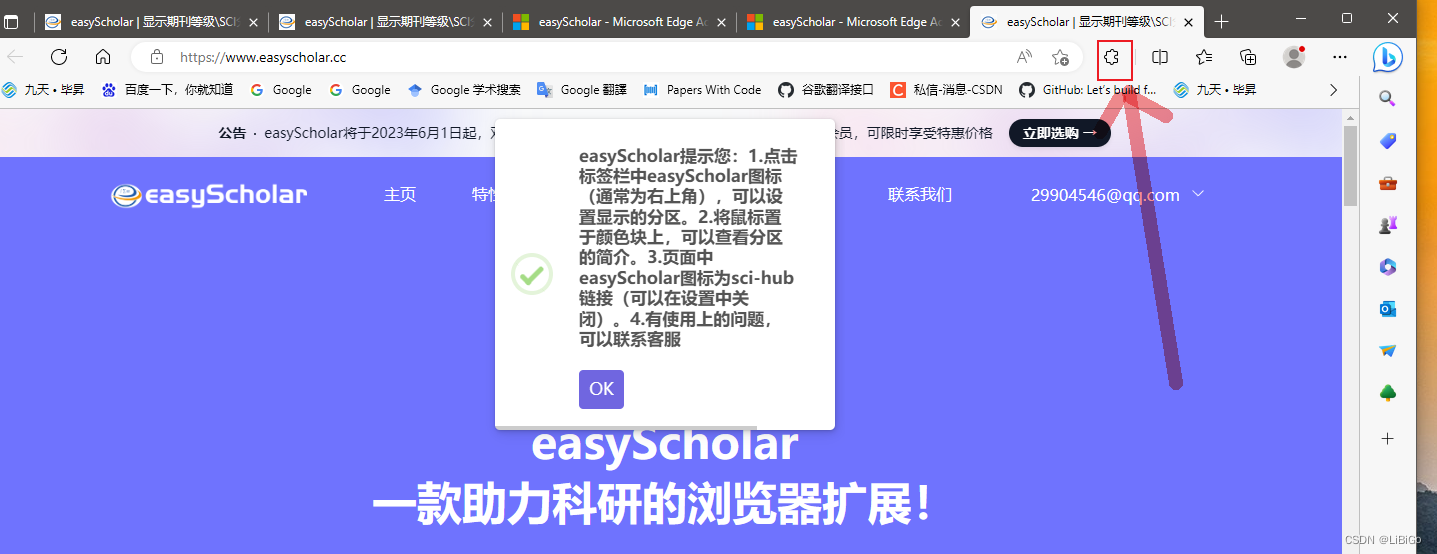
Task: Switch to the first easyScholar tab
Action: pos(151,21)
